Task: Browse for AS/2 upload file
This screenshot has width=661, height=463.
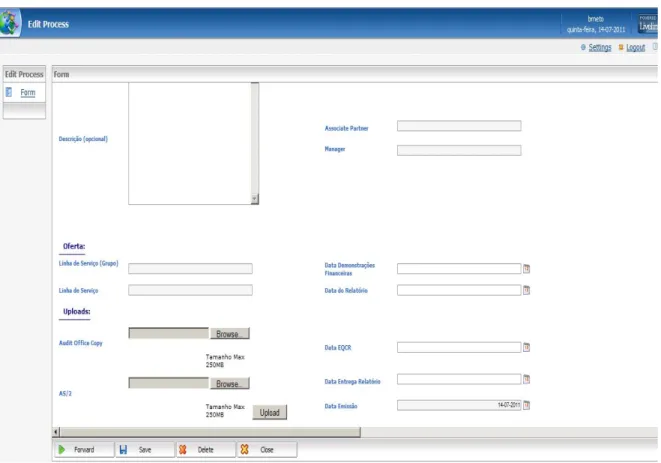Action: (230, 383)
